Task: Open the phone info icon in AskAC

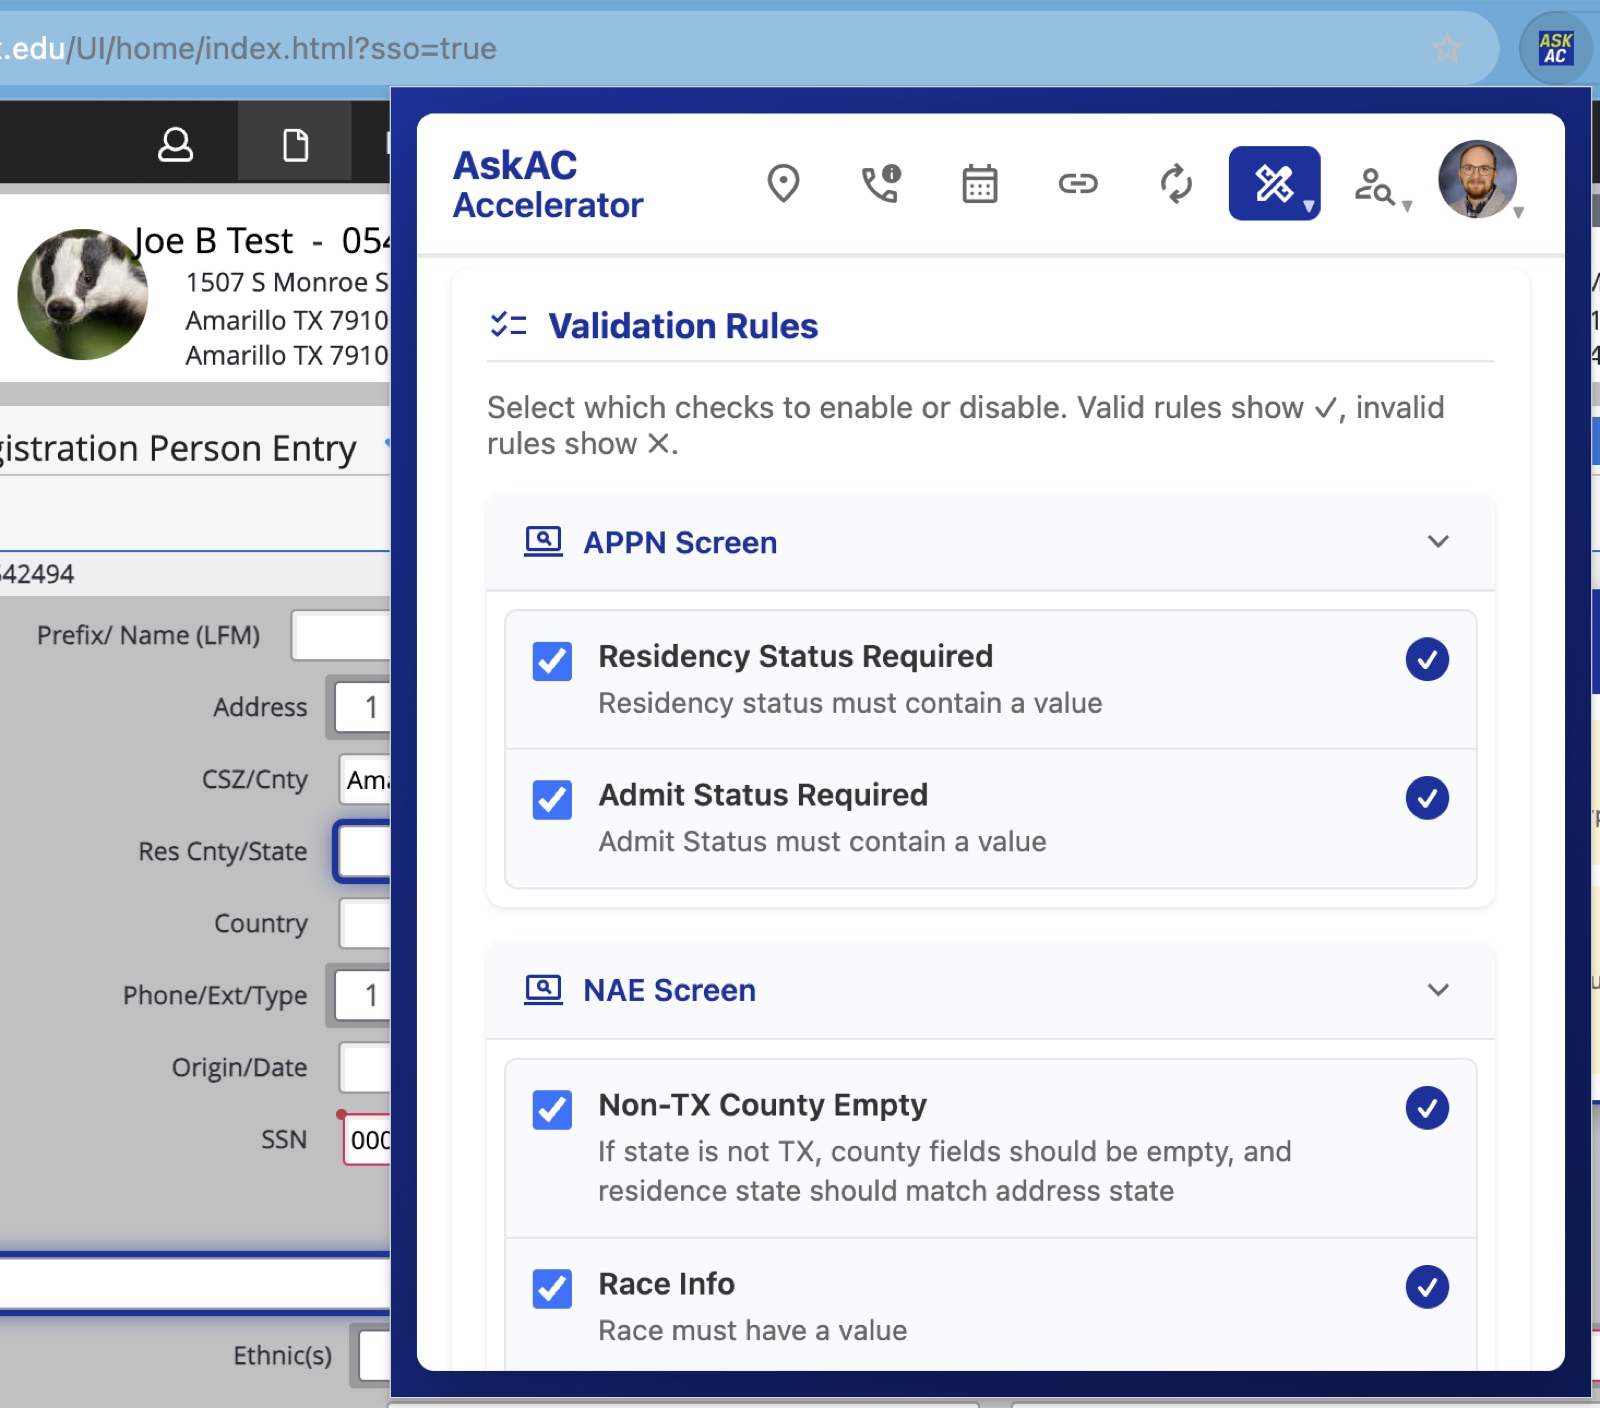Action: point(881,183)
